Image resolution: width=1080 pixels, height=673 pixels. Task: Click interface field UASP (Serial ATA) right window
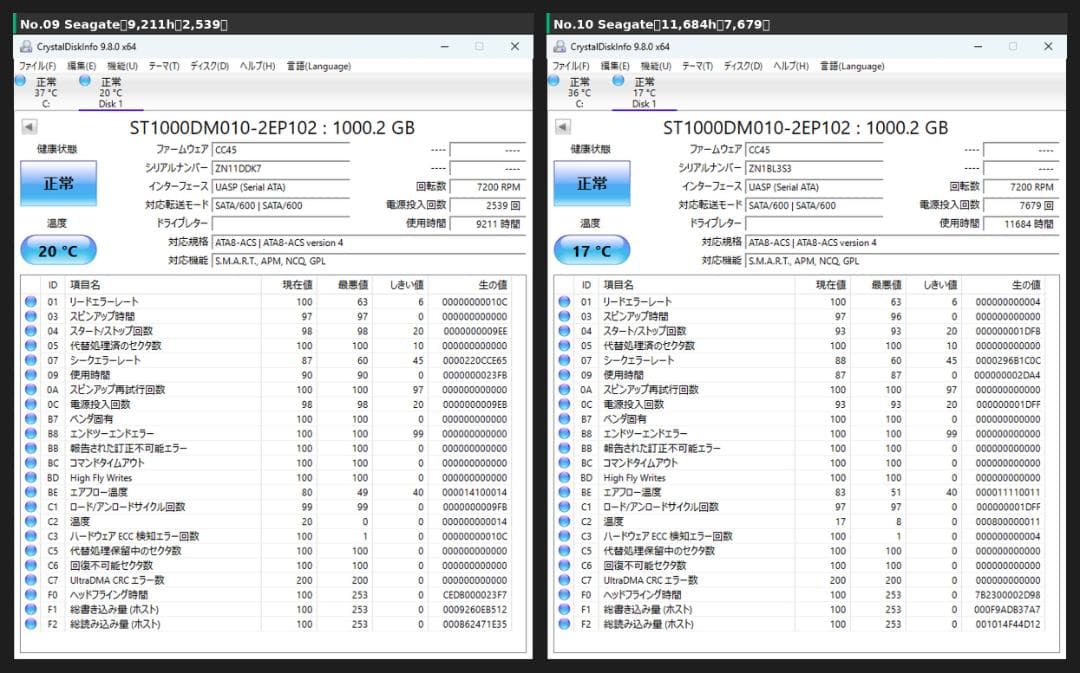[x=815, y=187]
